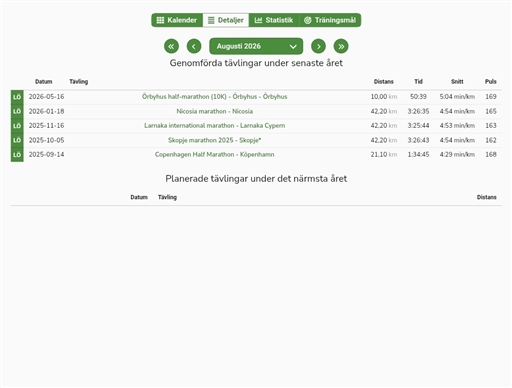Click the time 3:26:35
This screenshot has height=388, width=512.
coord(418,111)
